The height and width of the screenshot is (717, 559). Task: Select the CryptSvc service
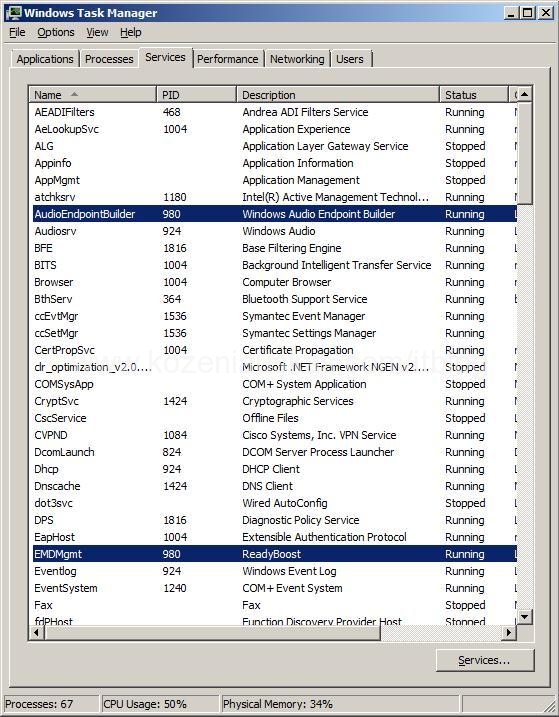(x=274, y=401)
